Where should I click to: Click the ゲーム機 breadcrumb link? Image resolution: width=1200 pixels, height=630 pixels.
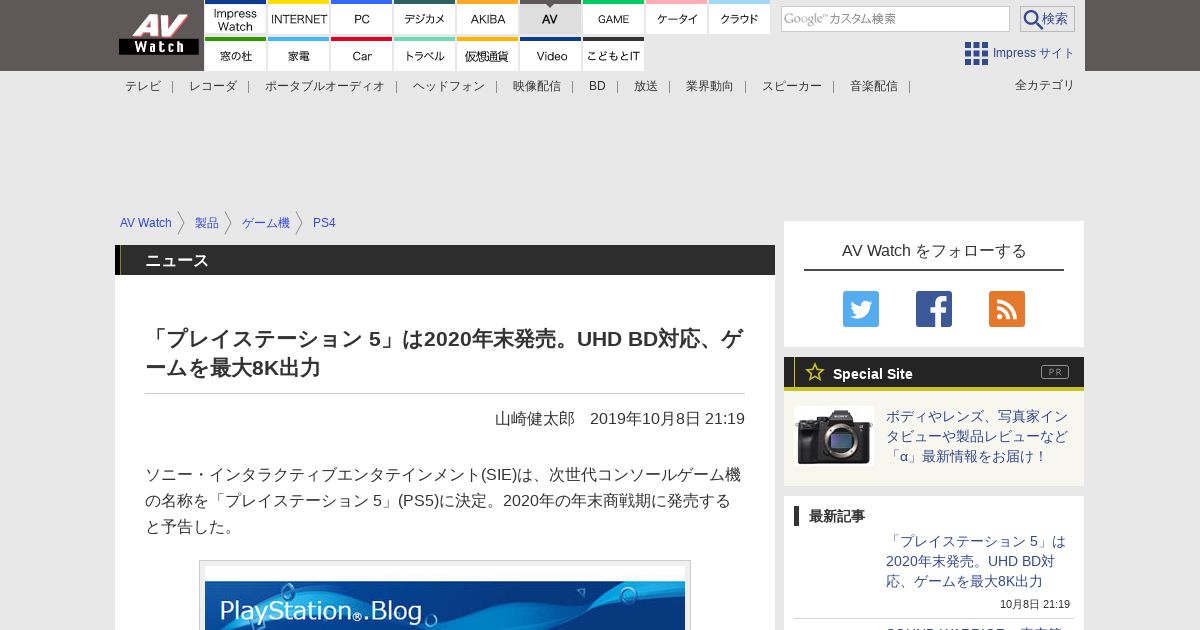tap(266, 223)
